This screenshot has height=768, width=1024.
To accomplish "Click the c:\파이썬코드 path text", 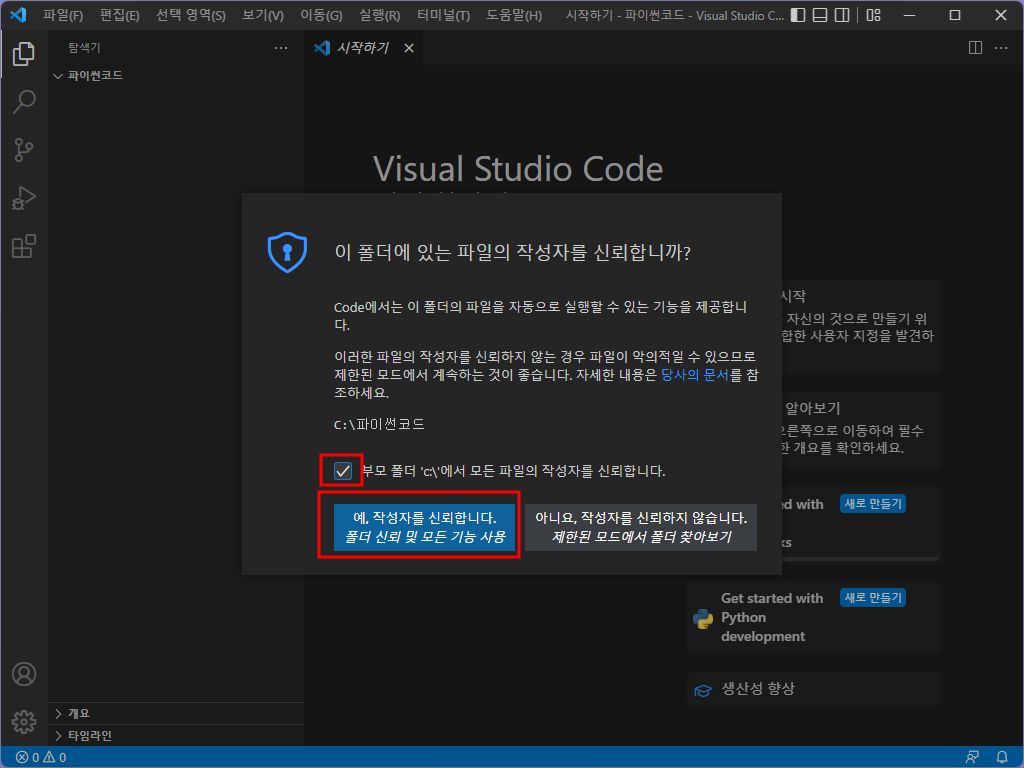I will 379,424.
